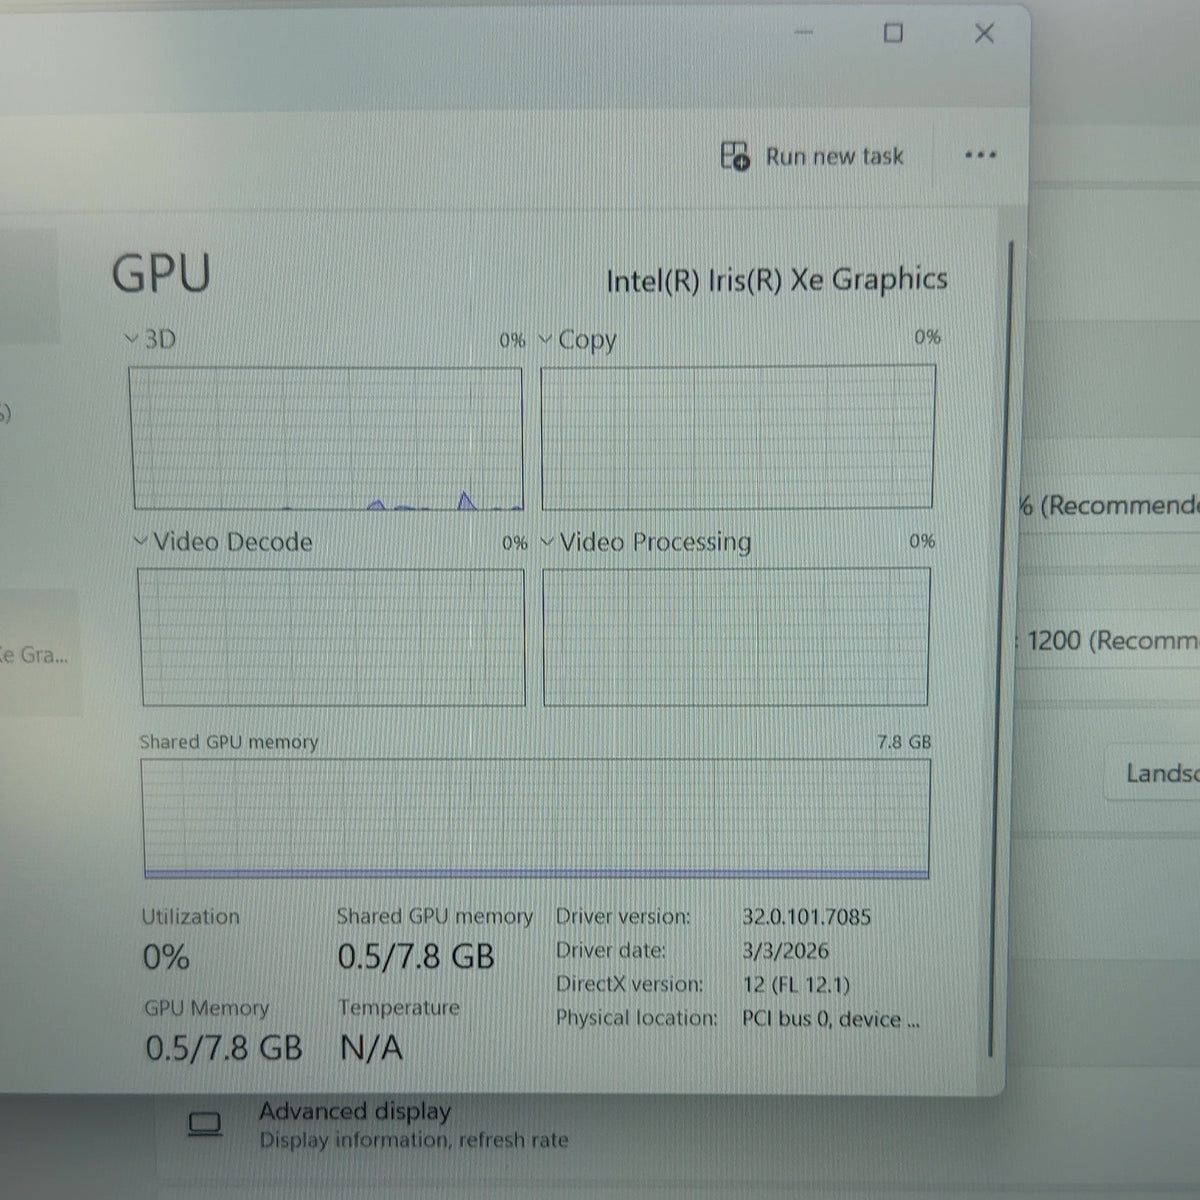Click the Temperature N/A value
This screenshot has width=1200, height=1200.
coord(371,1048)
